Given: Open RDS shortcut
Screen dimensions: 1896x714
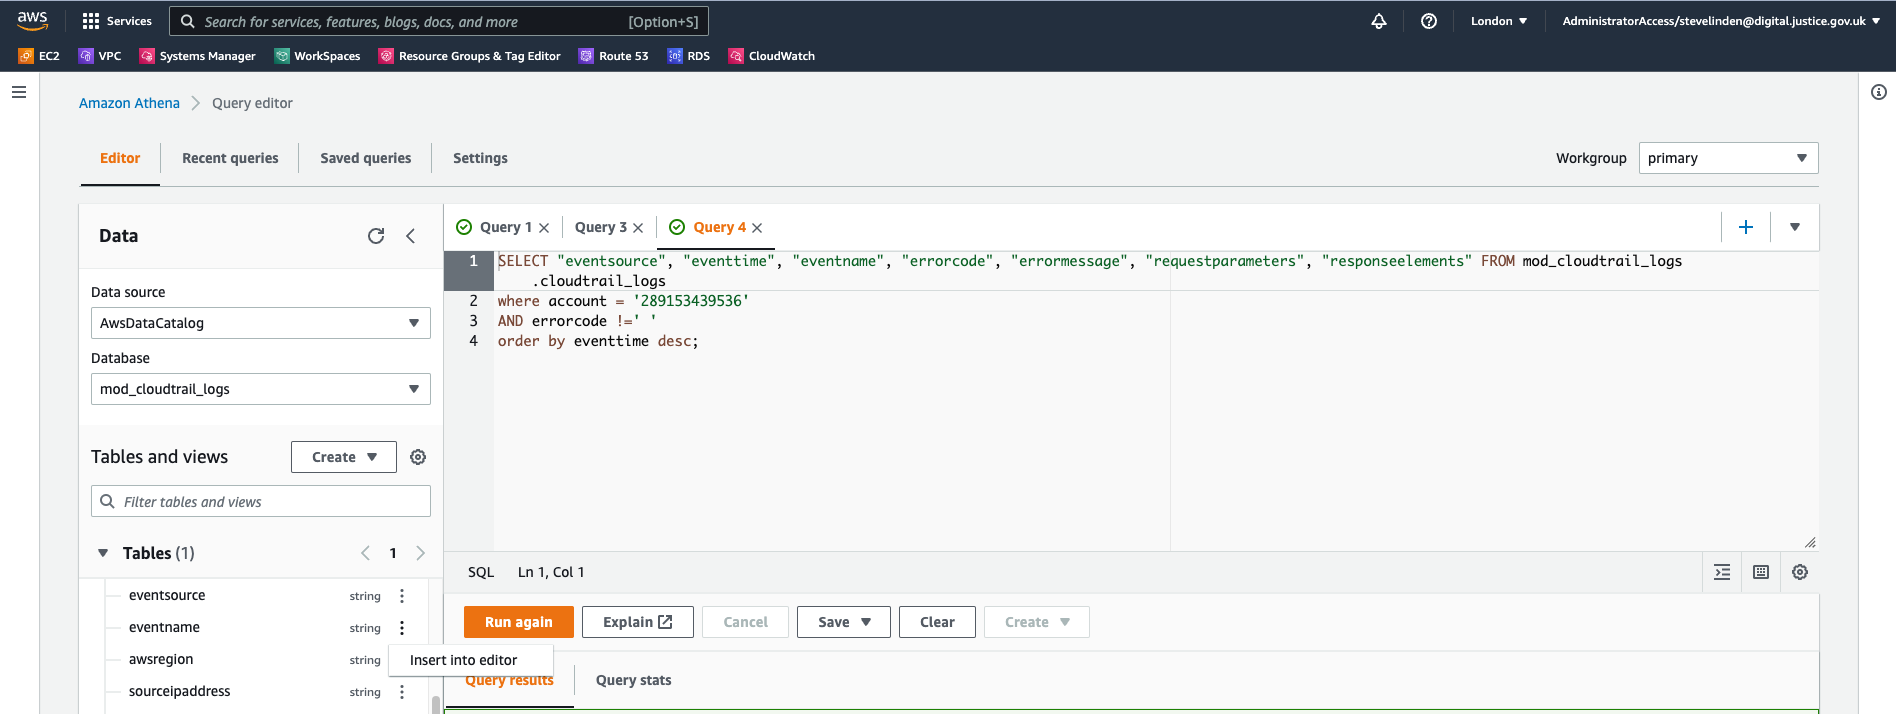Looking at the screenshot, I should coord(689,56).
